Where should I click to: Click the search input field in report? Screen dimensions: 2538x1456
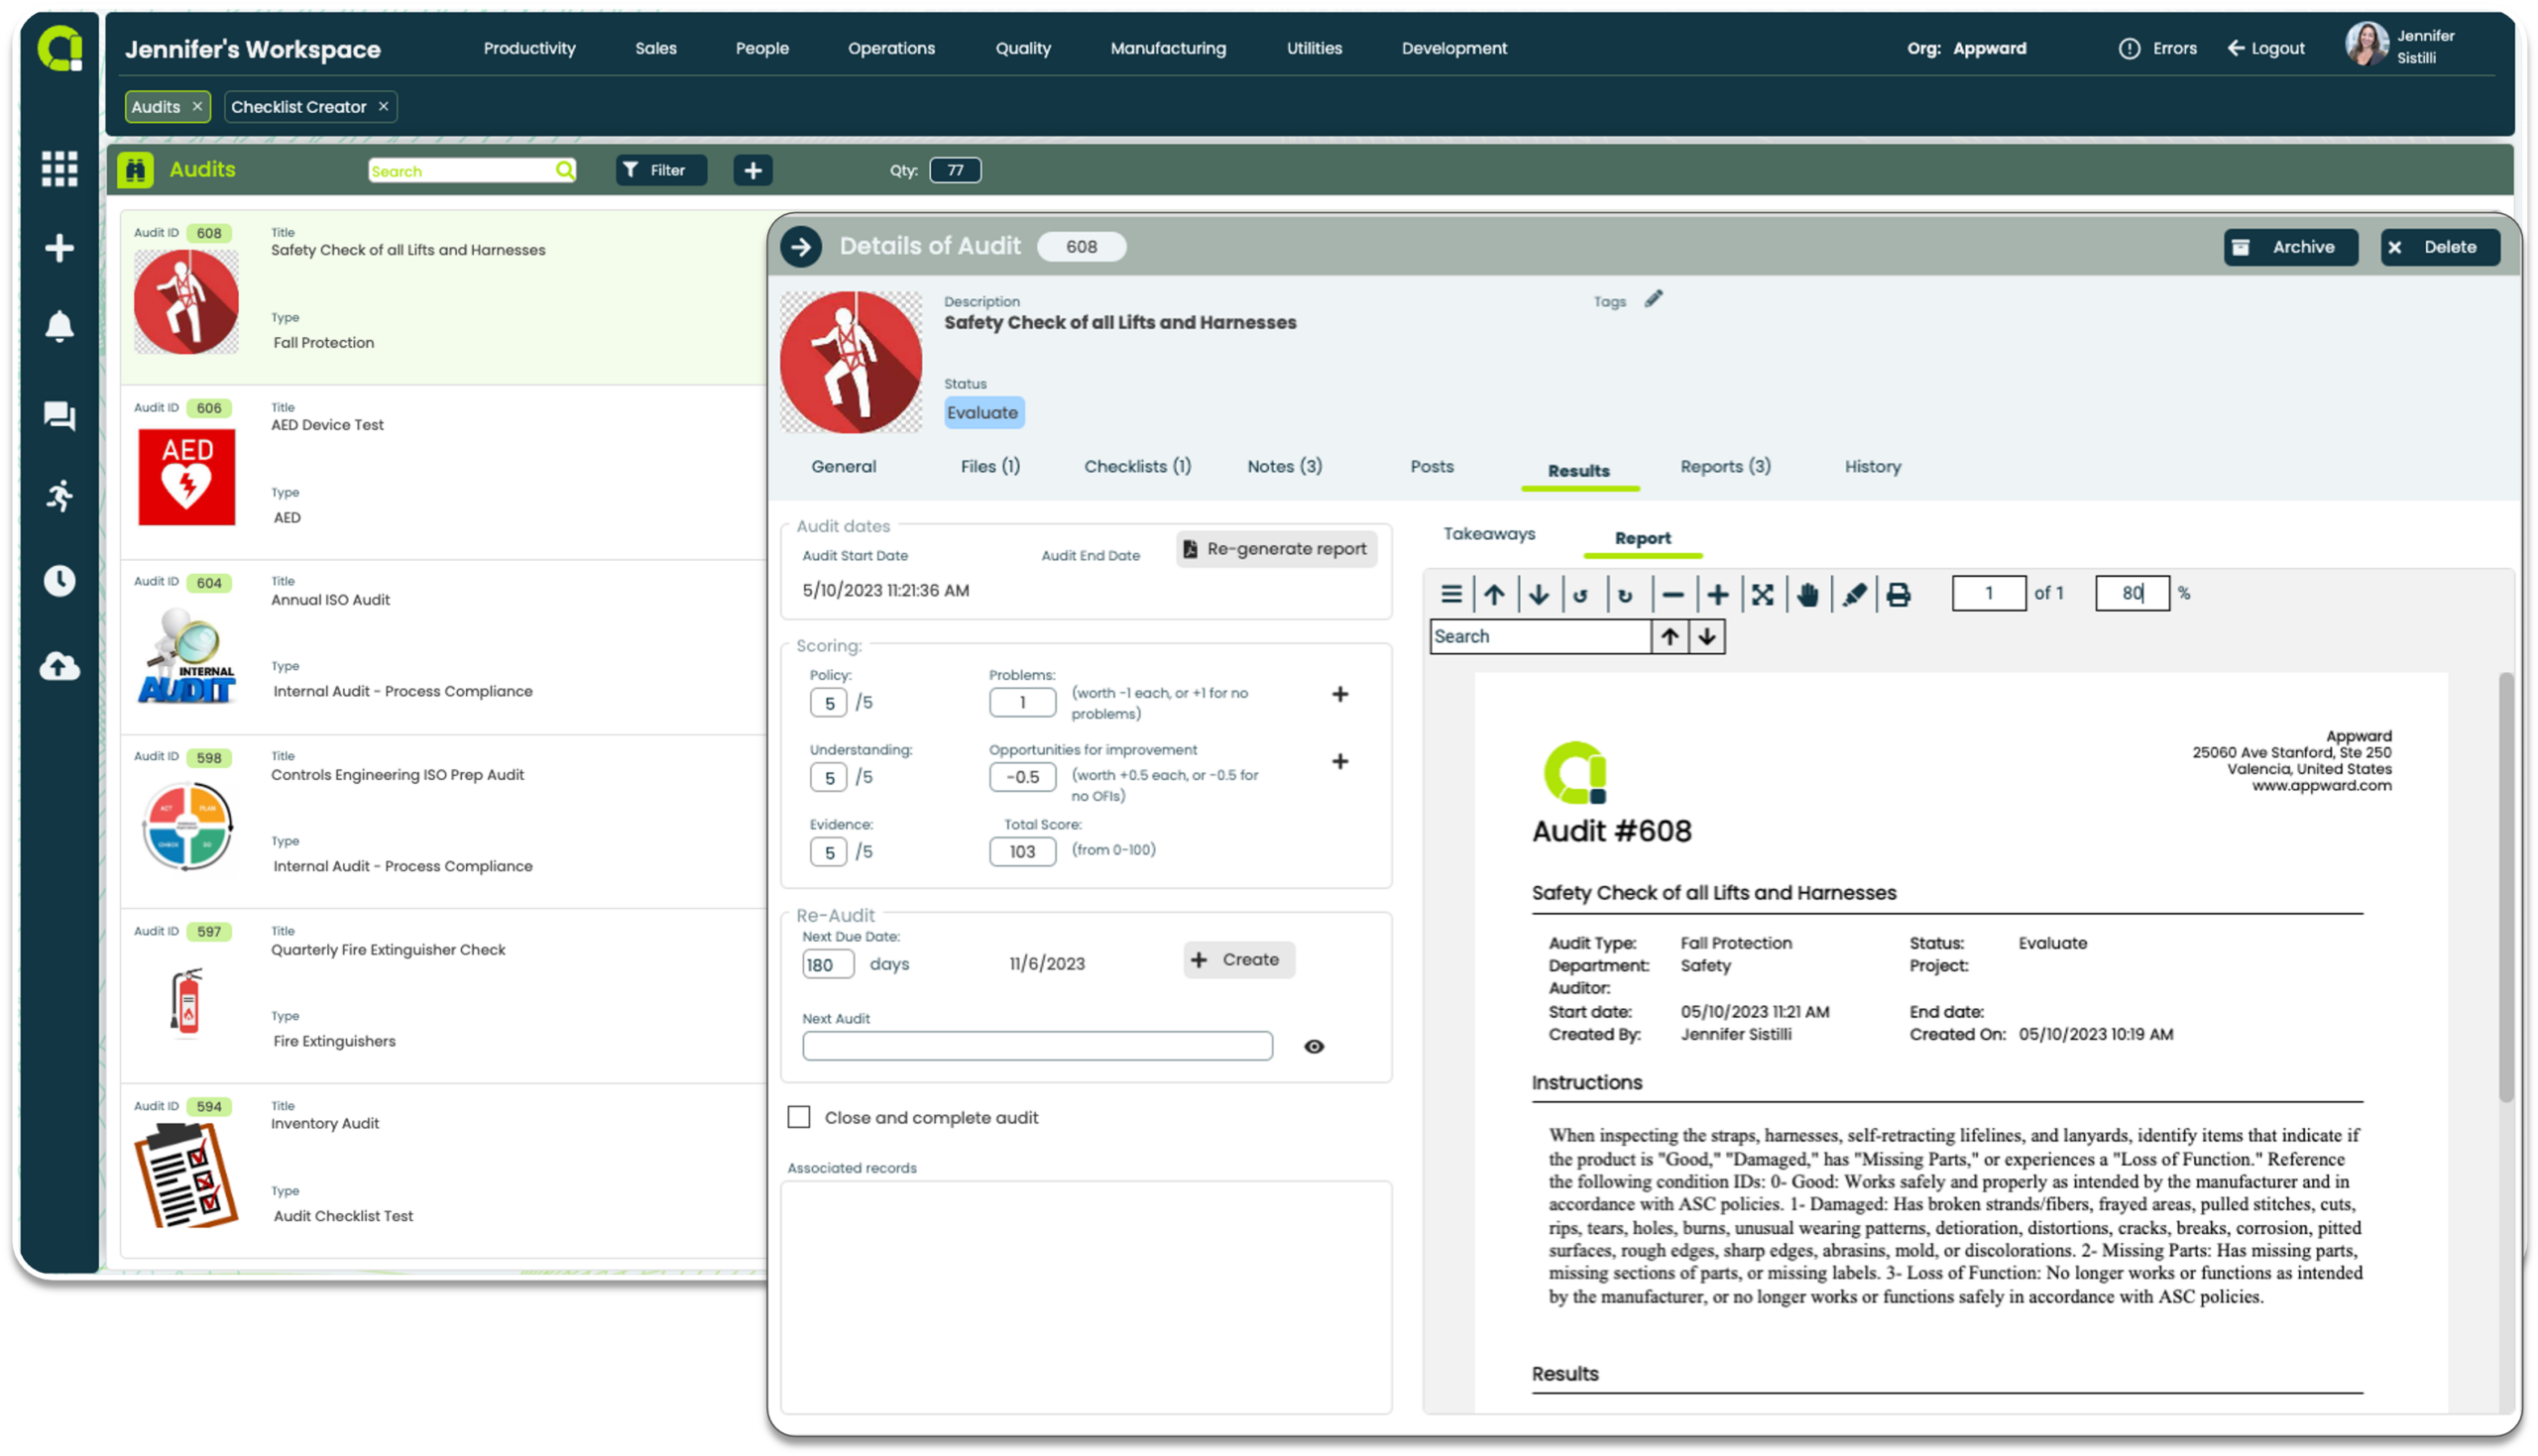[x=1541, y=634]
